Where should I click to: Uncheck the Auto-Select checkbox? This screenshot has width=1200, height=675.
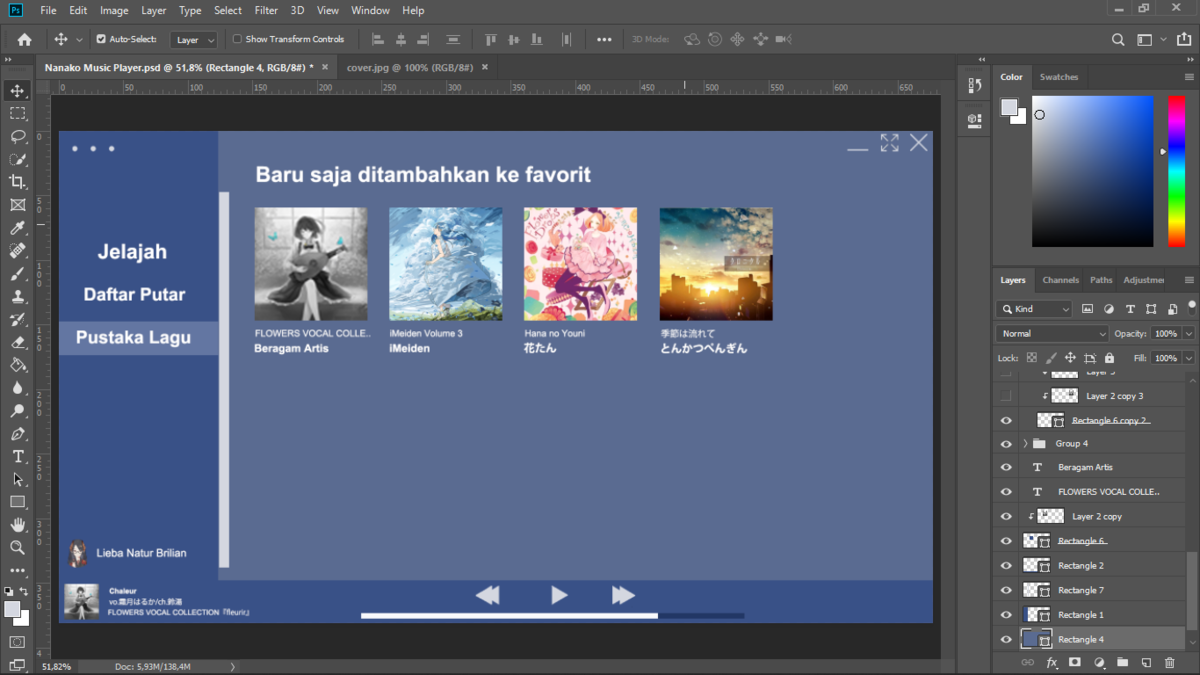[x=101, y=39]
